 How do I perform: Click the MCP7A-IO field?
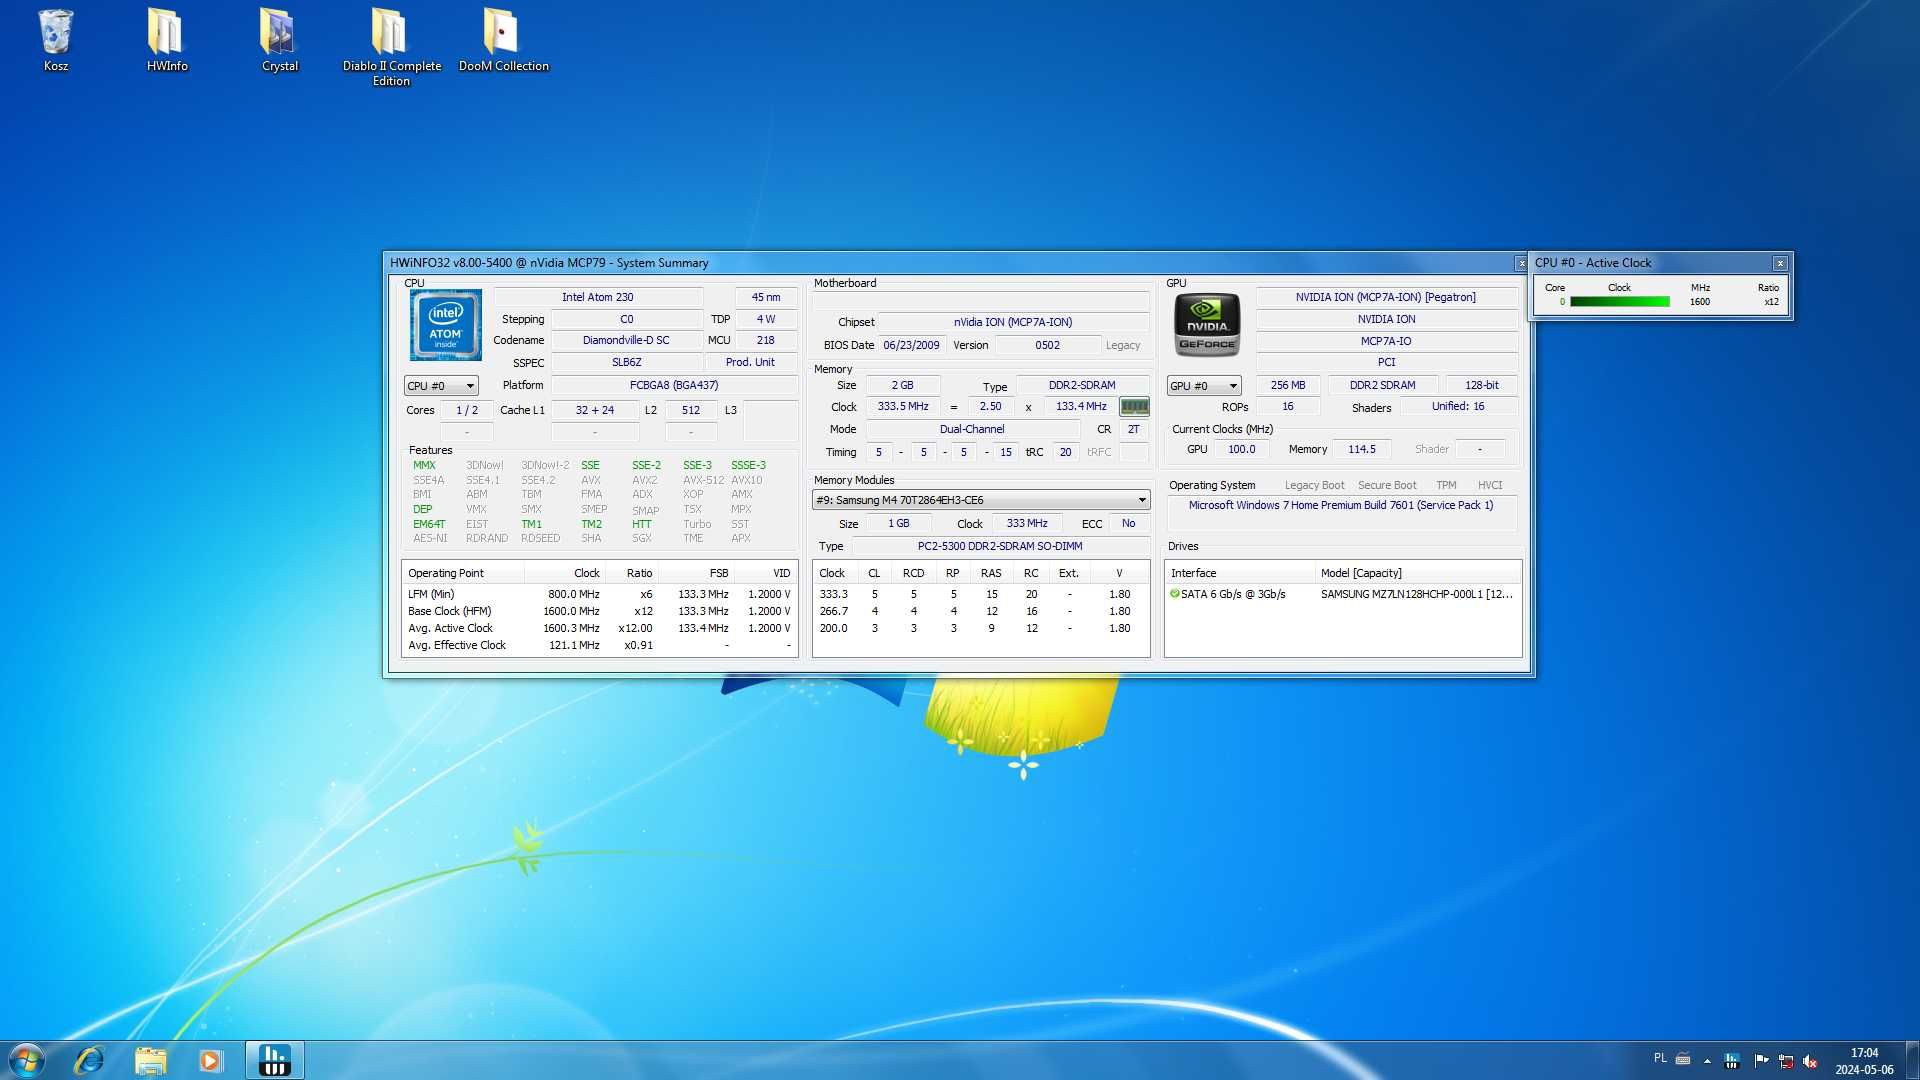click(x=1386, y=341)
